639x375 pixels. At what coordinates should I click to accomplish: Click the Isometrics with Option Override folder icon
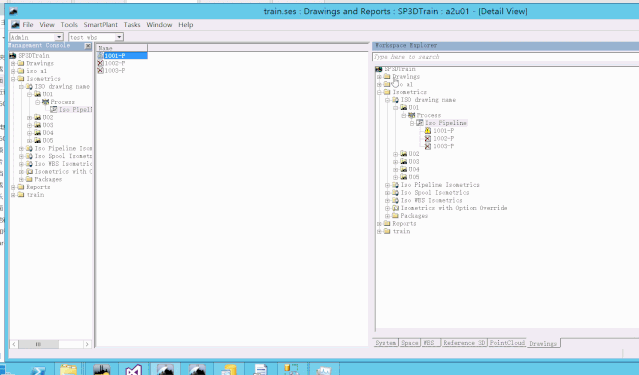coord(395,208)
